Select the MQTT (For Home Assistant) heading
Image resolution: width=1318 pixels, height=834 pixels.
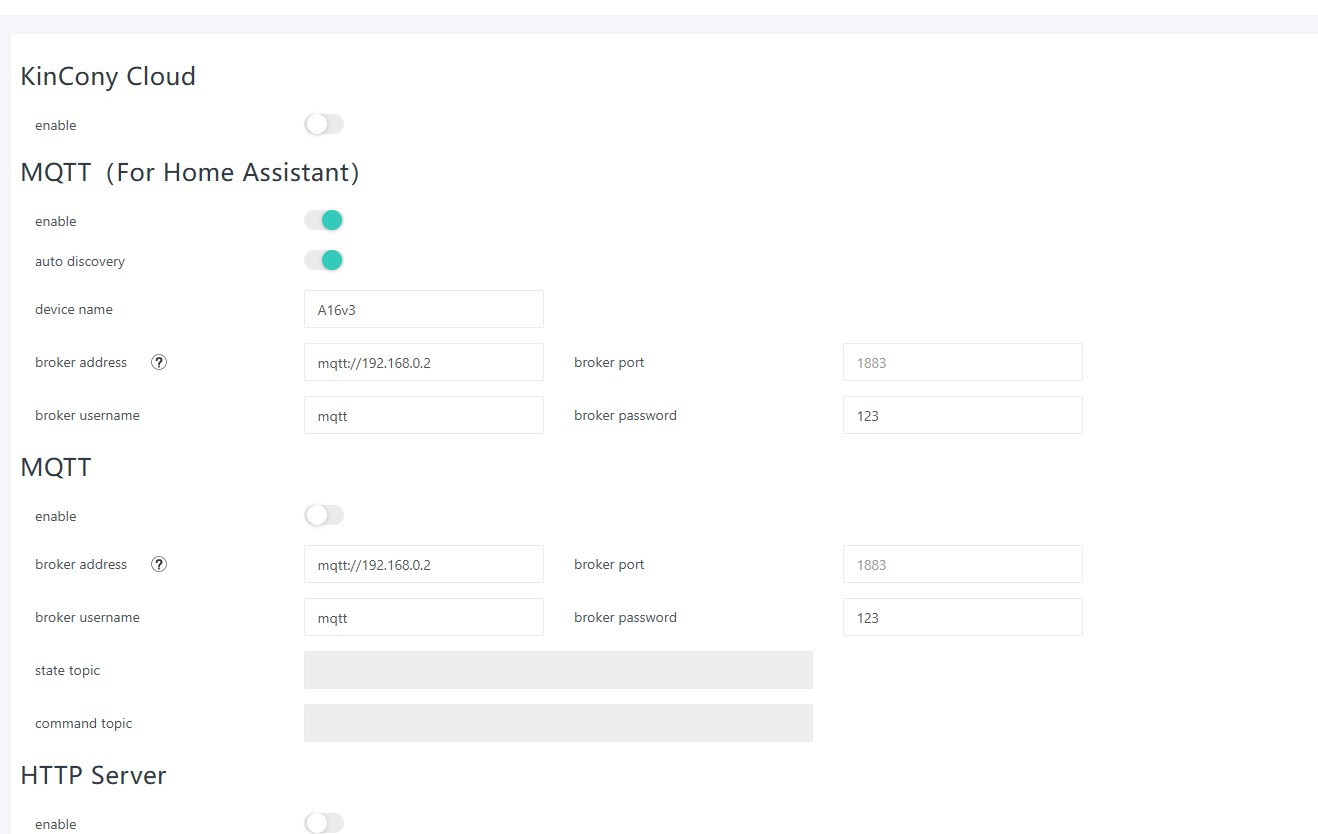tap(190, 172)
